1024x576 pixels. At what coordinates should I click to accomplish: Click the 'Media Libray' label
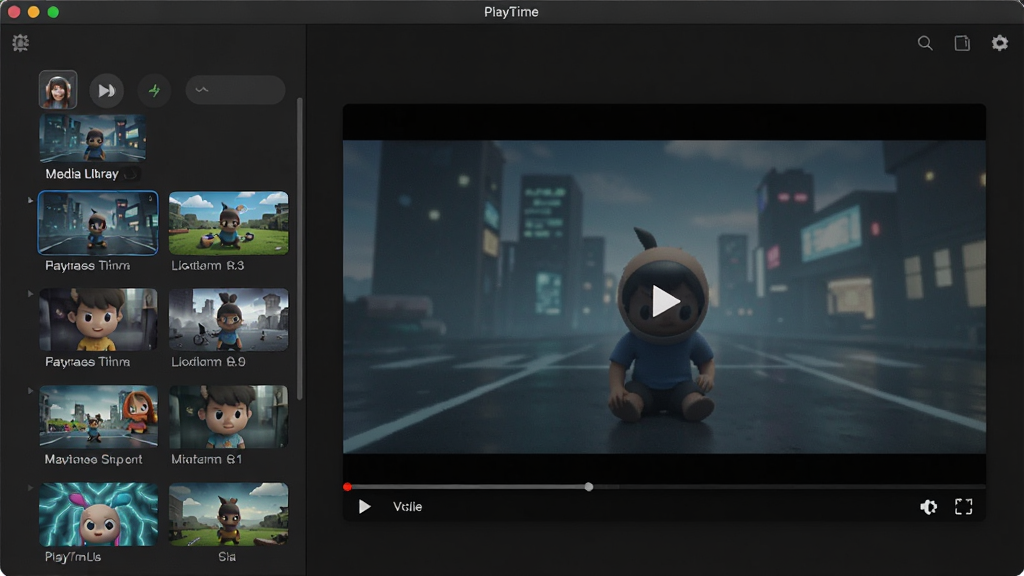[82, 174]
